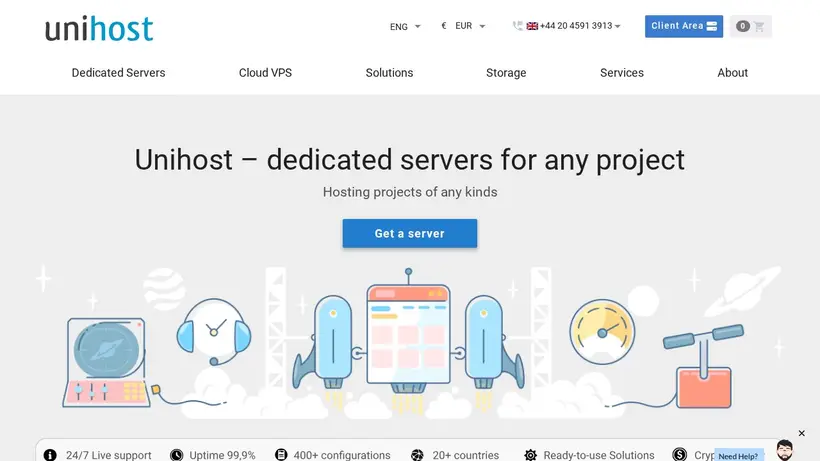Open Dedicated Servers menu
This screenshot has height=461, width=820.
(118, 73)
